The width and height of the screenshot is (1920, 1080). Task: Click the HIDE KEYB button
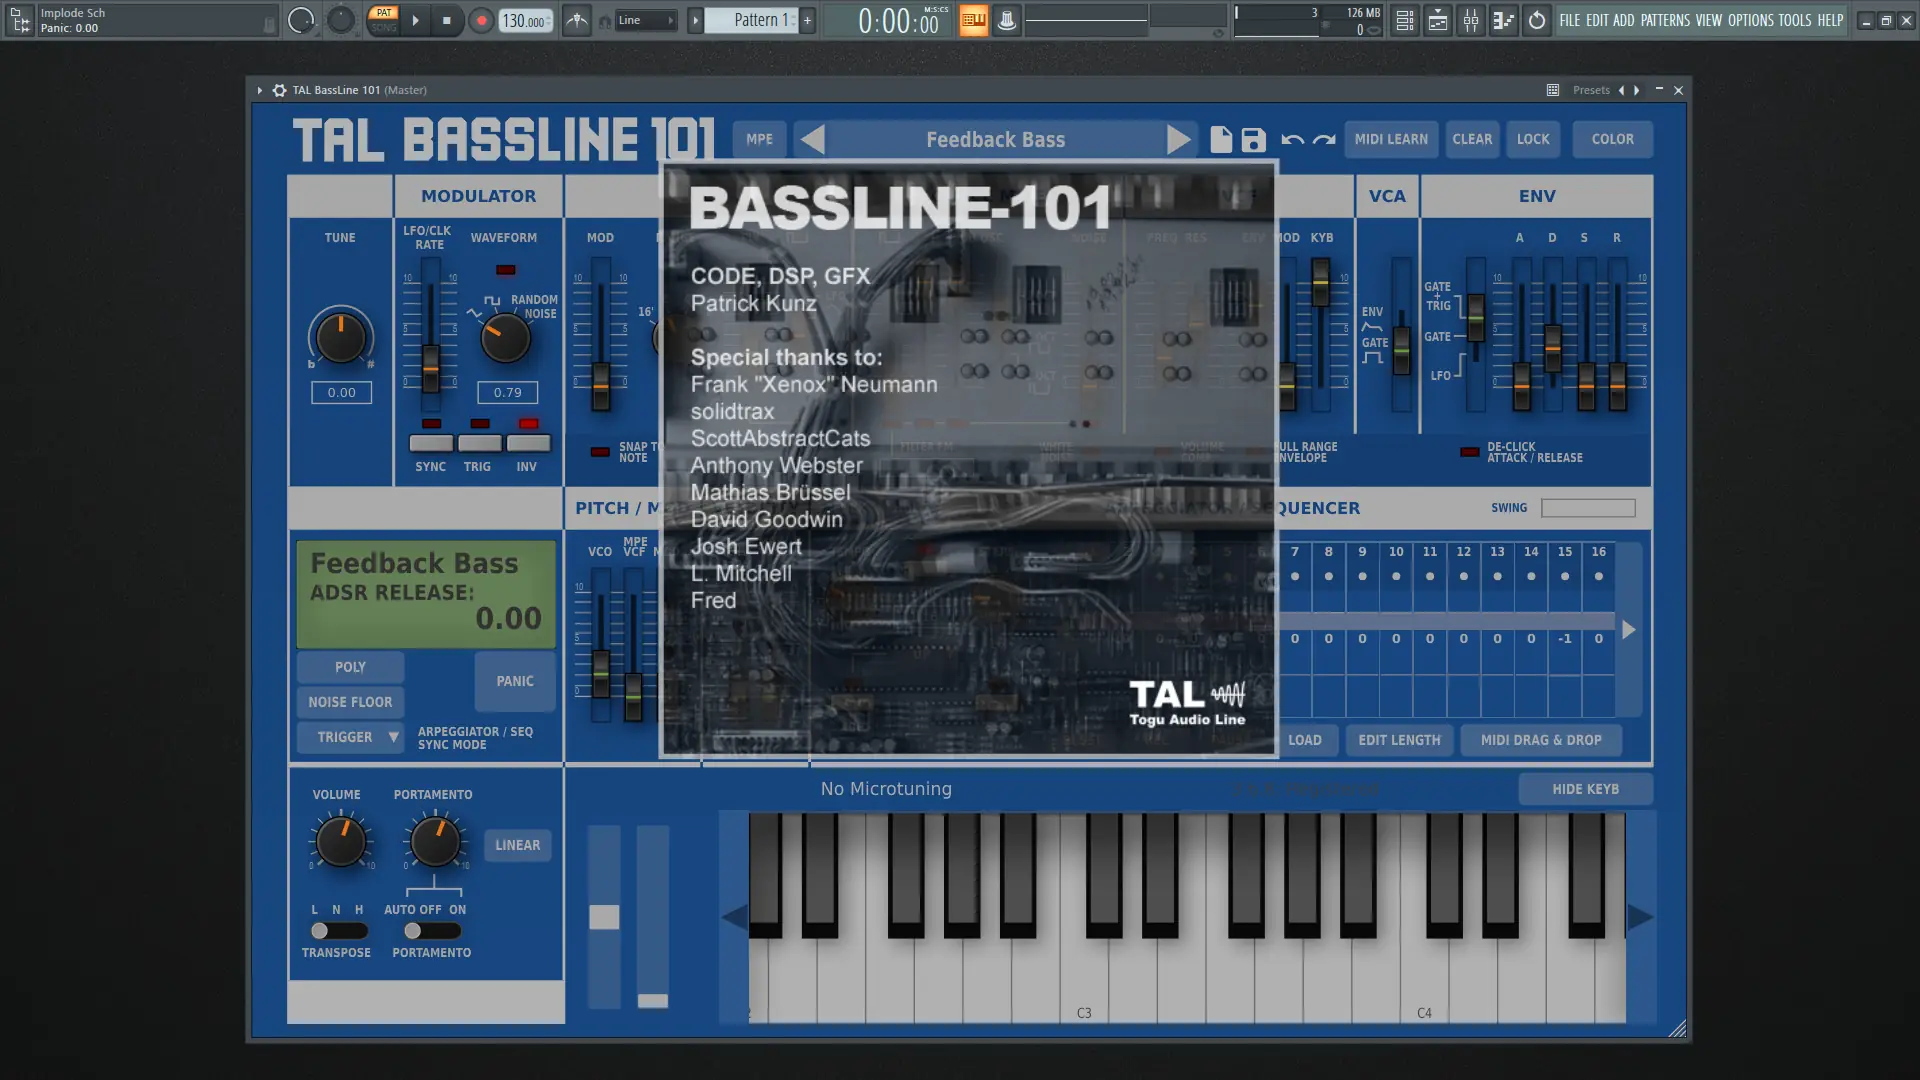[x=1585, y=789]
